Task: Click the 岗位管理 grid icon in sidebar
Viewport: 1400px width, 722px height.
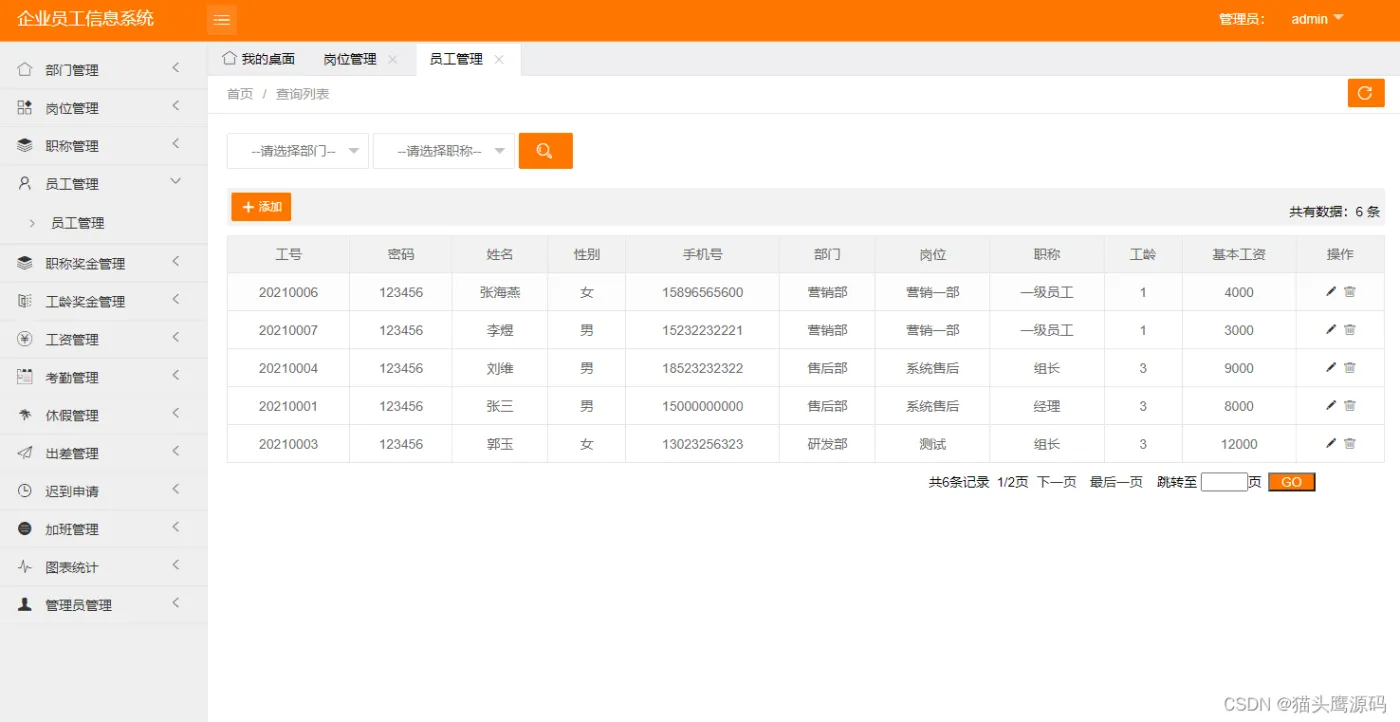Action: point(25,107)
